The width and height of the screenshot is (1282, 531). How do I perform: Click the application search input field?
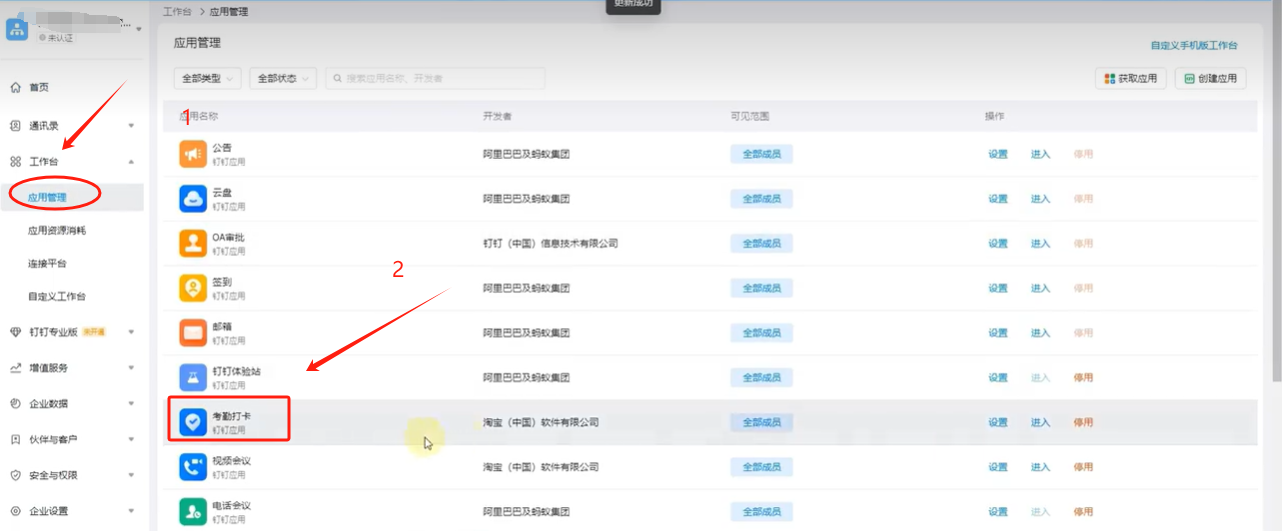440,78
